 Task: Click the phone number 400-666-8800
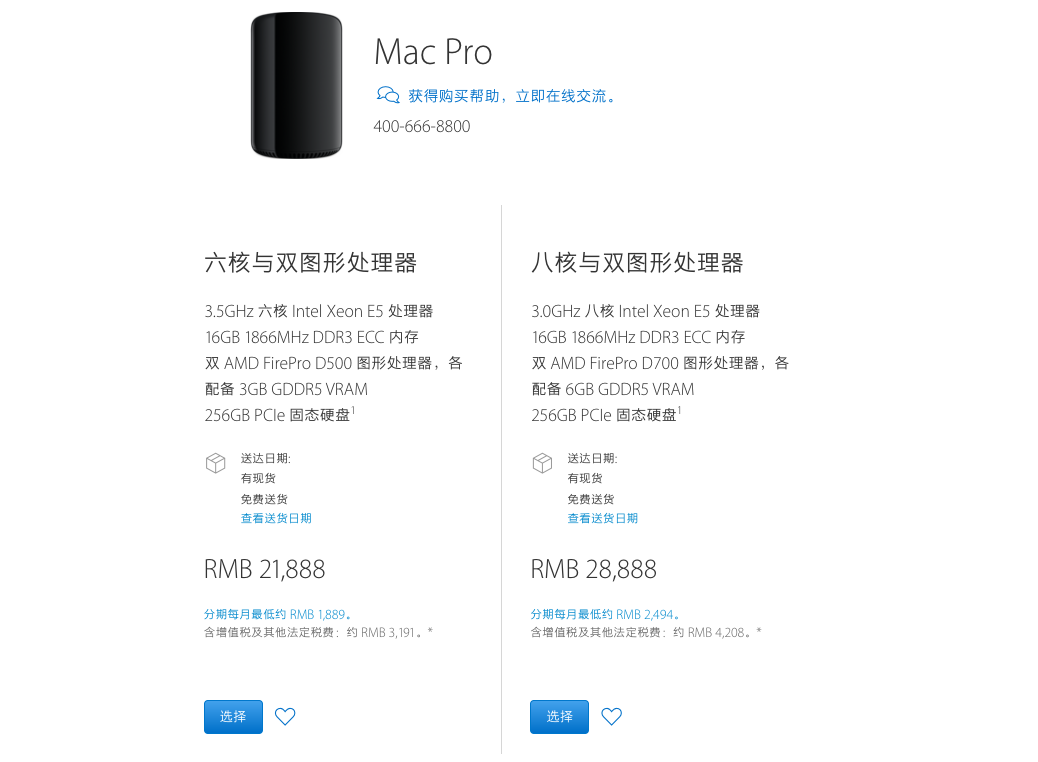(x=422, y=127)
